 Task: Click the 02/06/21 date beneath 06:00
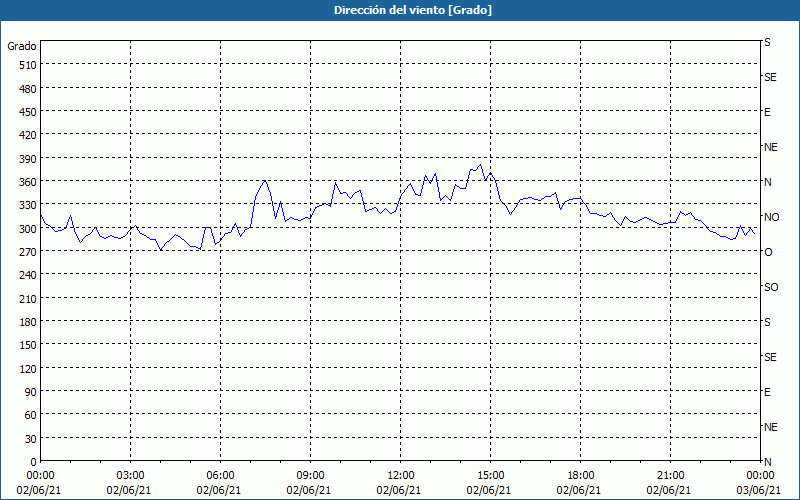click(219, 490)
